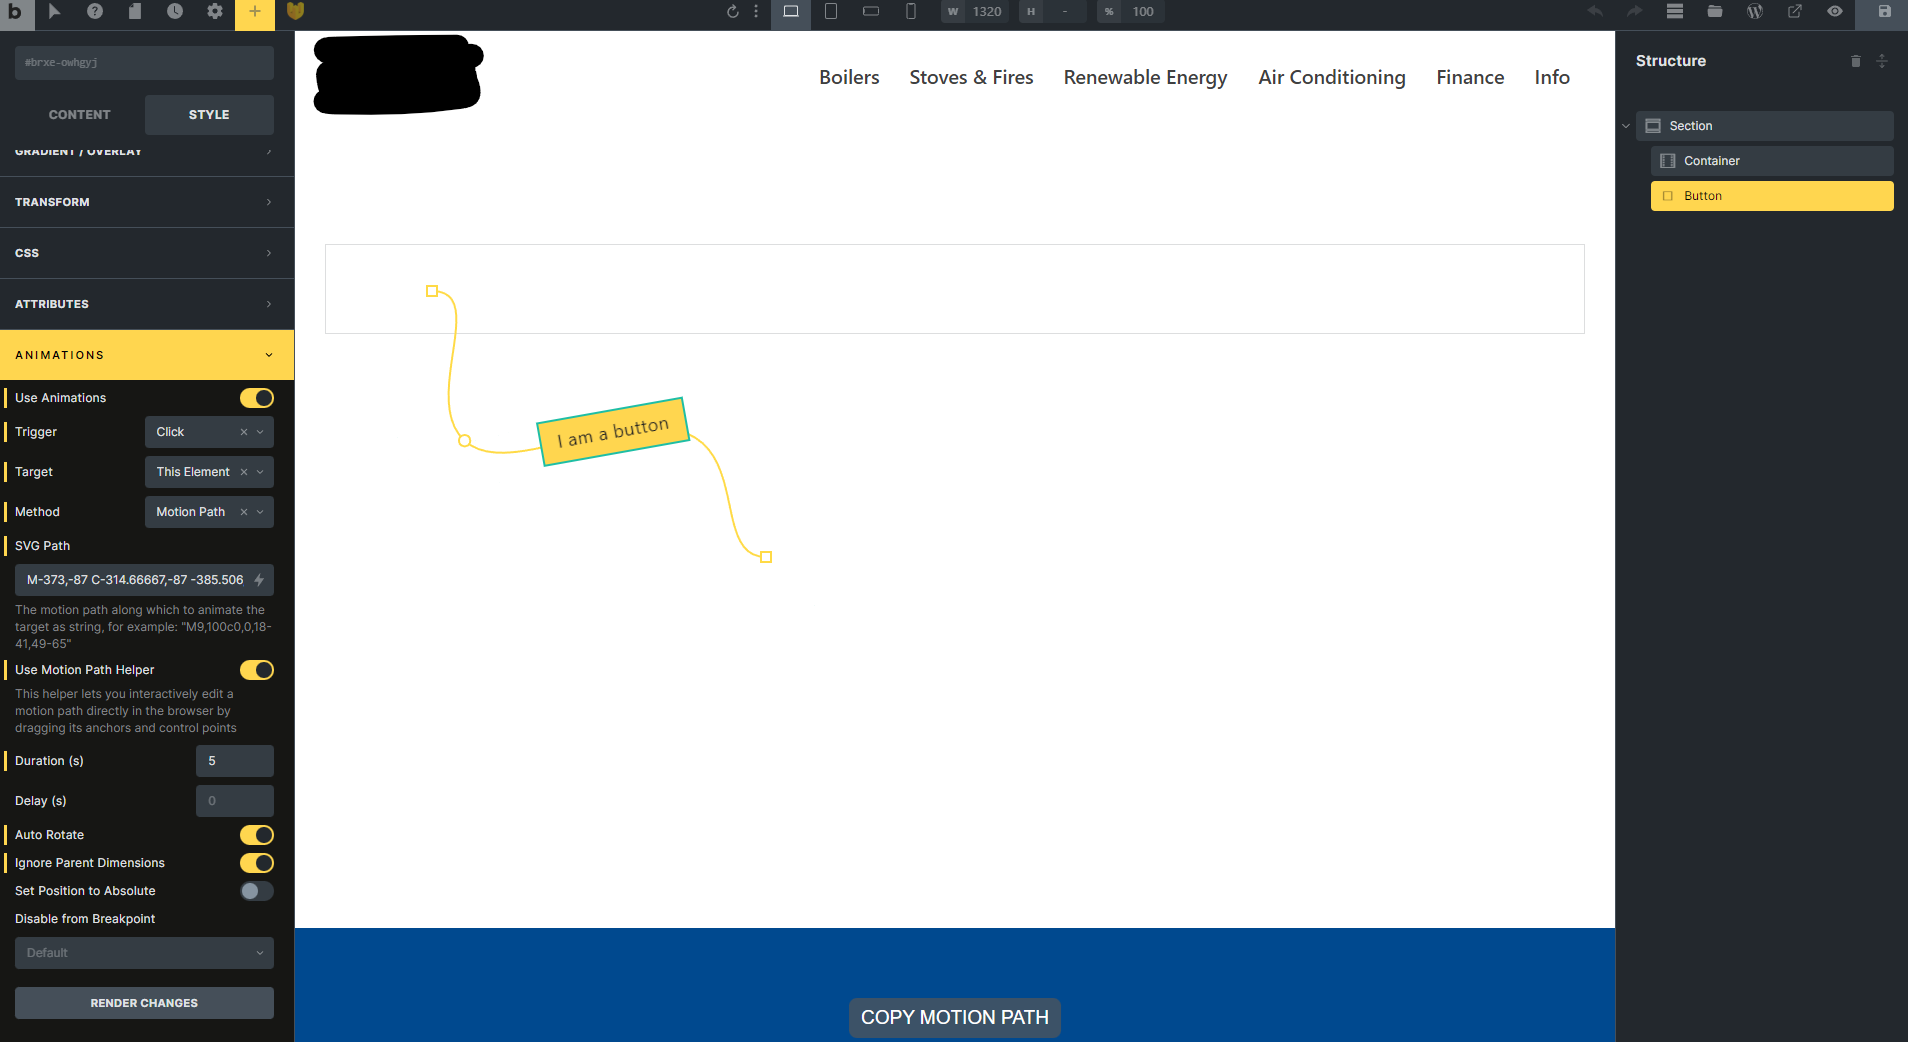Screen dimensions: 1908x1042
Task: Click the redo arrow icon
Action: point(1635,12)
